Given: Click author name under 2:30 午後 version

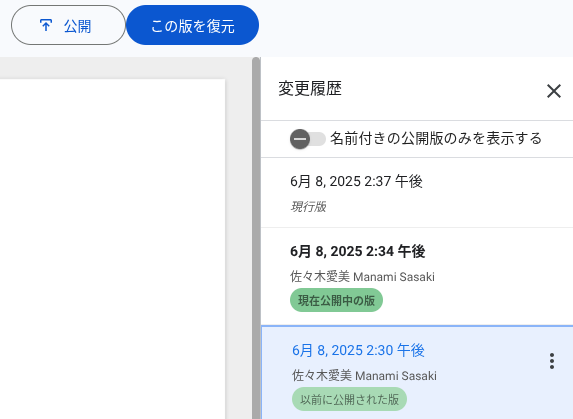Looking at the screenshot, I should (364, 376).
